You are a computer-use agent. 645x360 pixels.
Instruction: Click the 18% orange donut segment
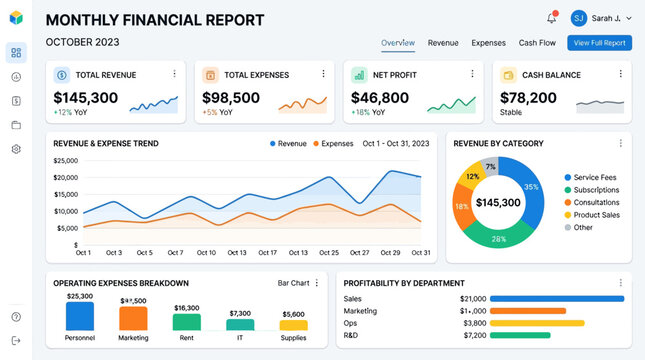click(x=463, y=206)
